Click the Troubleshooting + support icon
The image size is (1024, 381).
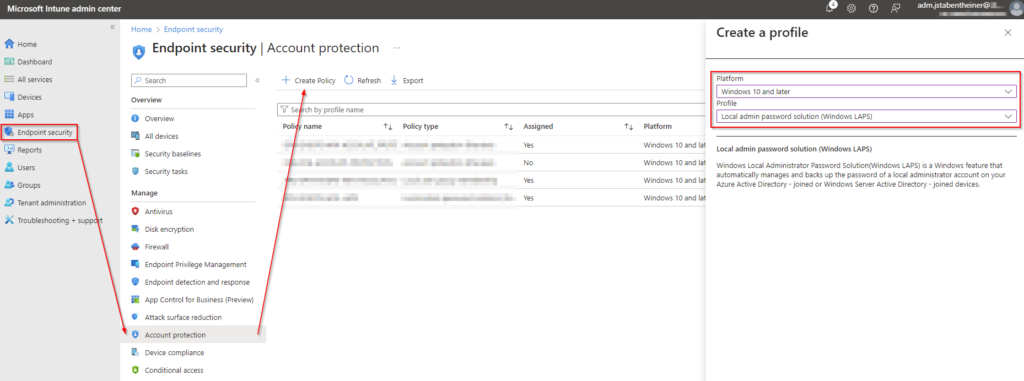pos(9,221)
